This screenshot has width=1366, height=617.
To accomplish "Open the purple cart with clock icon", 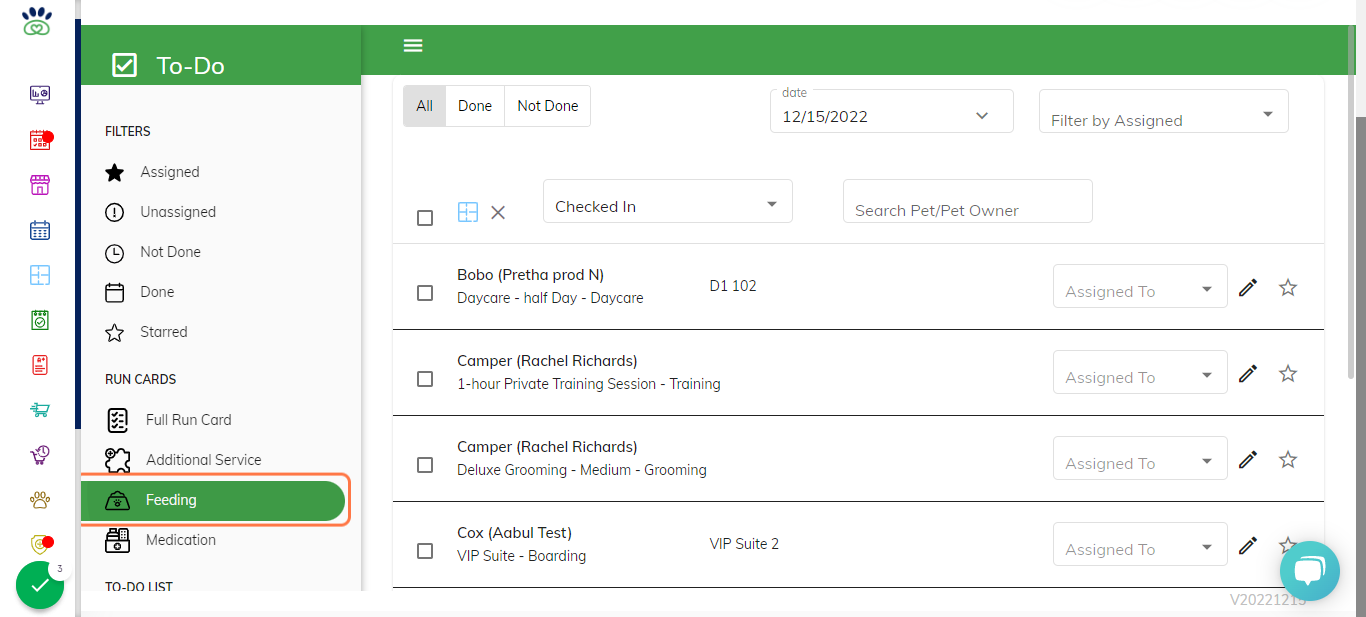I will pyautogui.click(x=39, y=455).
